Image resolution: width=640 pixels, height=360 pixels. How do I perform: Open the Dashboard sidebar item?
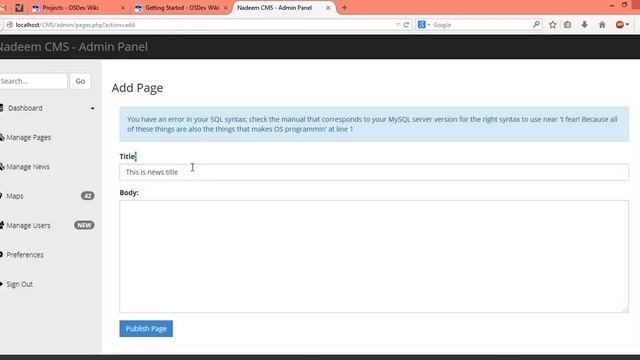click(25, 108)
